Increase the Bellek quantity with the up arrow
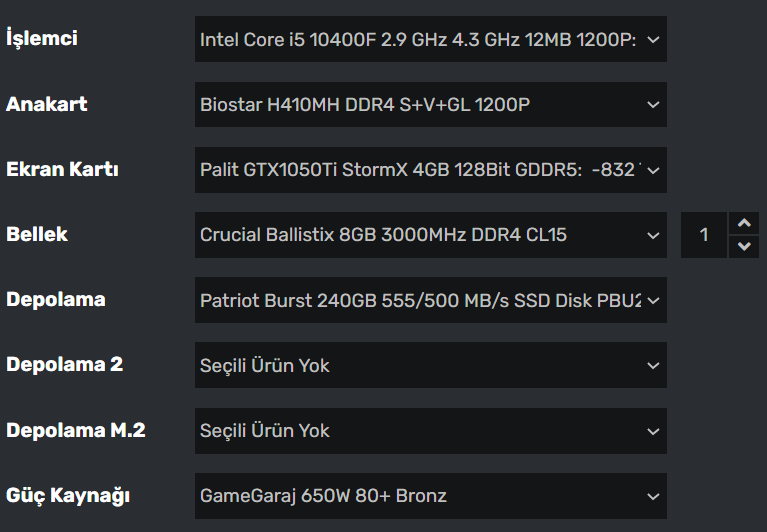This screenshot has height=532, width=767. 743,223
